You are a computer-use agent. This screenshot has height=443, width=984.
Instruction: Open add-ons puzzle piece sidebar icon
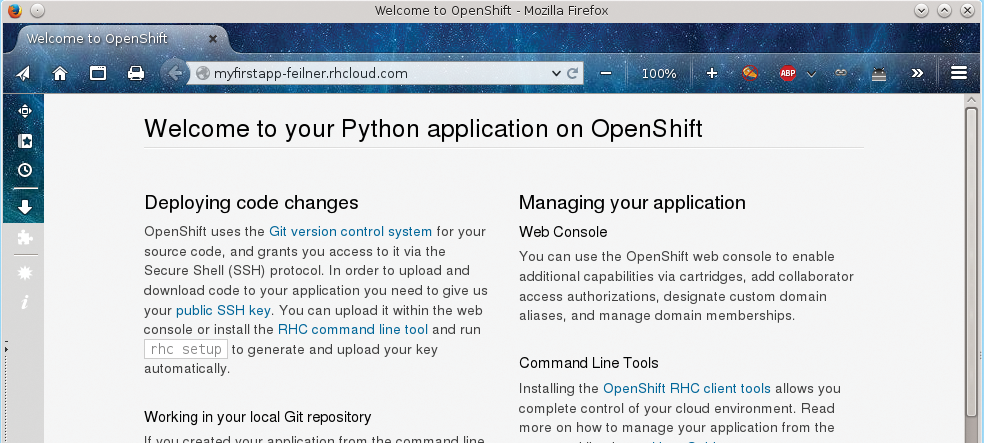pyautogui.click(x=24, y=237)
